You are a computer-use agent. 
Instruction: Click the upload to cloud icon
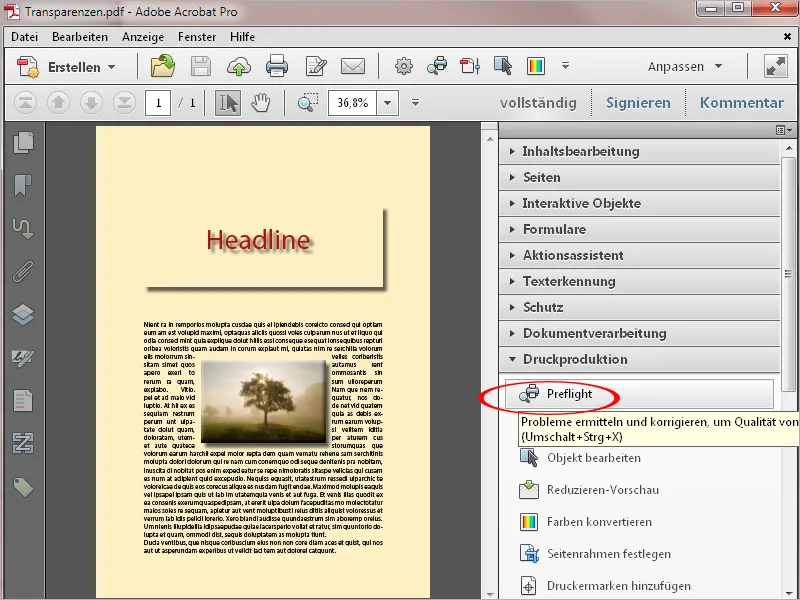tap(239, 67)
